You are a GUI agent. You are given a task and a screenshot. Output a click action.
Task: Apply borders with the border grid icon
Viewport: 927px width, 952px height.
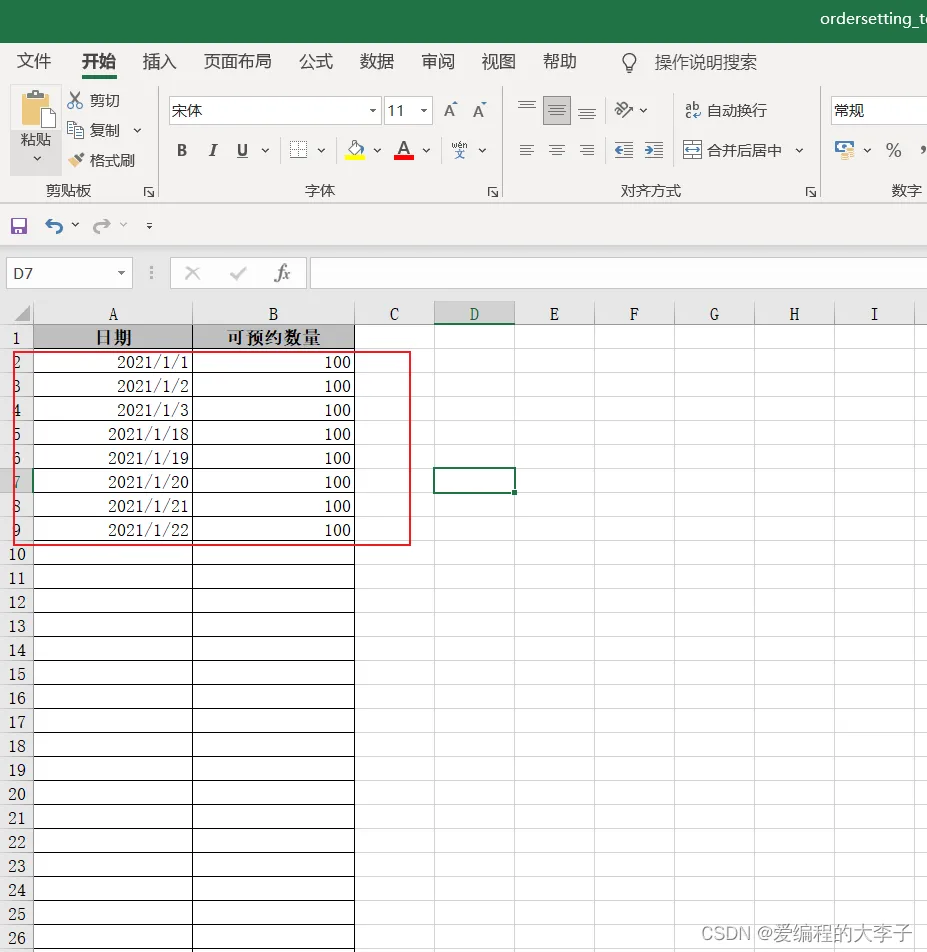point(298,150)
